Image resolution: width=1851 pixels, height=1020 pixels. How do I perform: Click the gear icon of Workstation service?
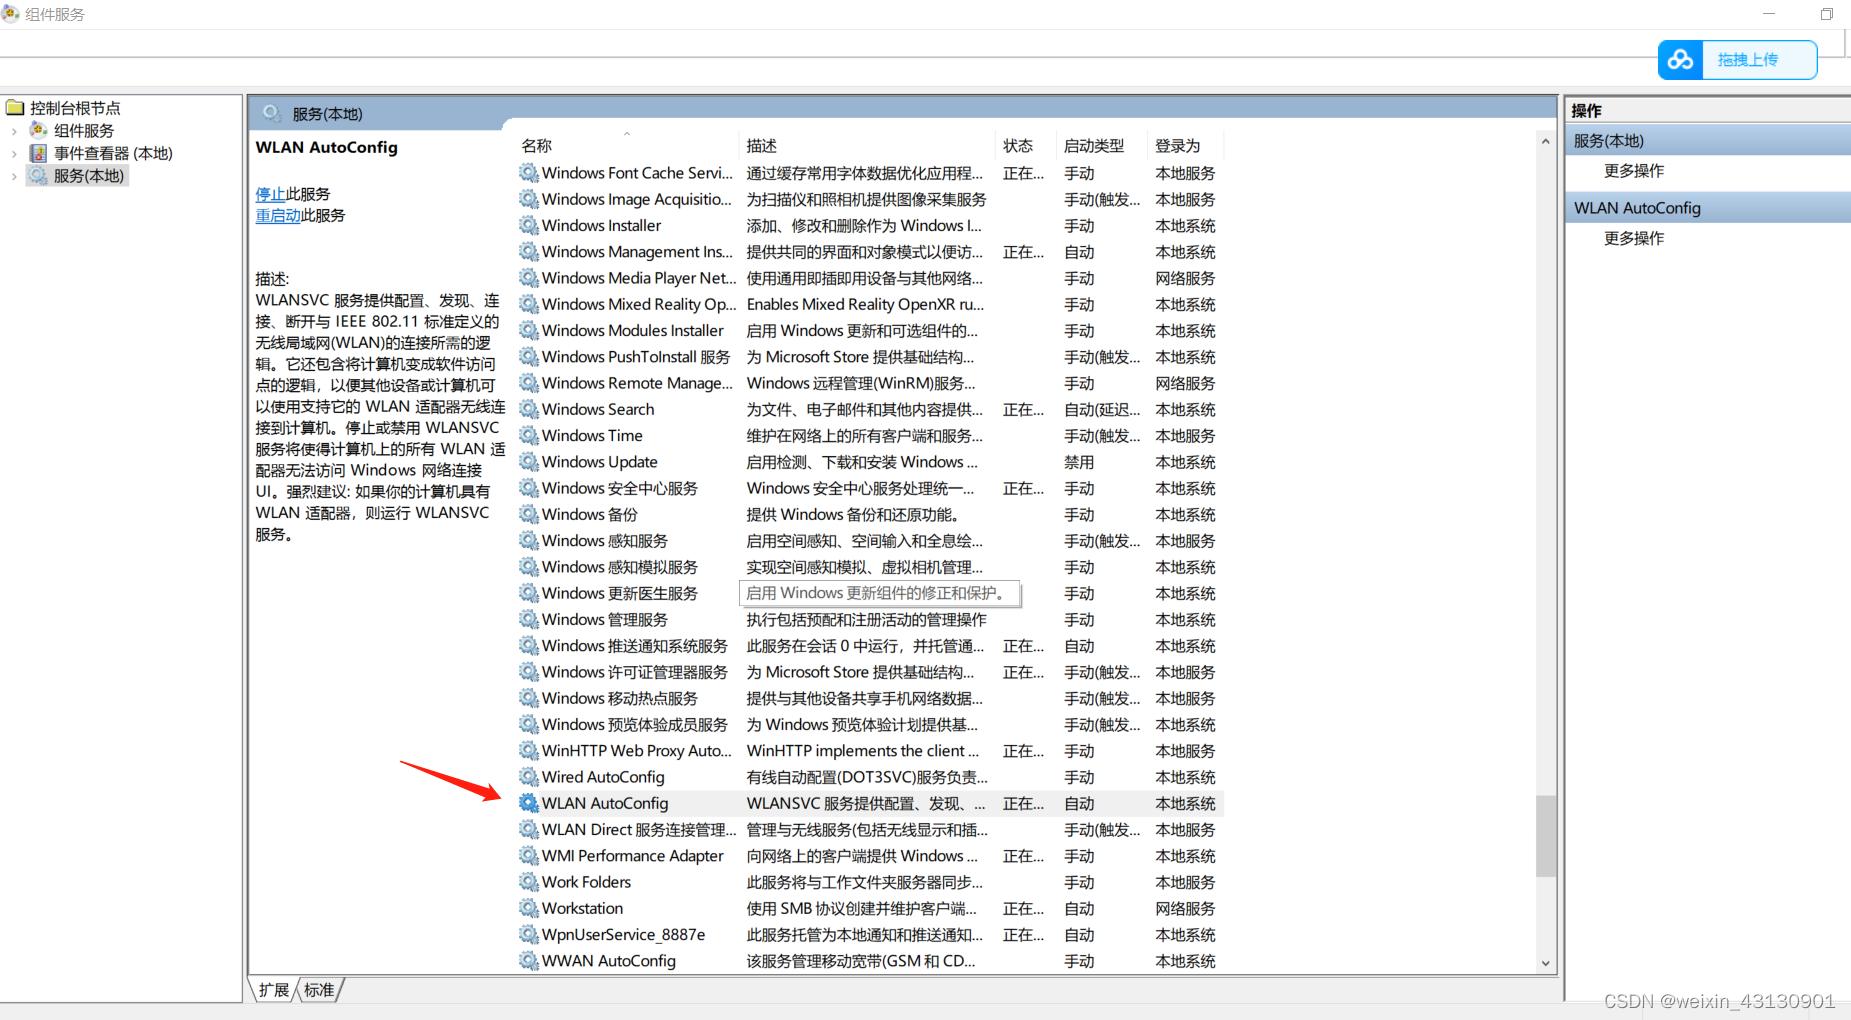point(528,908)
